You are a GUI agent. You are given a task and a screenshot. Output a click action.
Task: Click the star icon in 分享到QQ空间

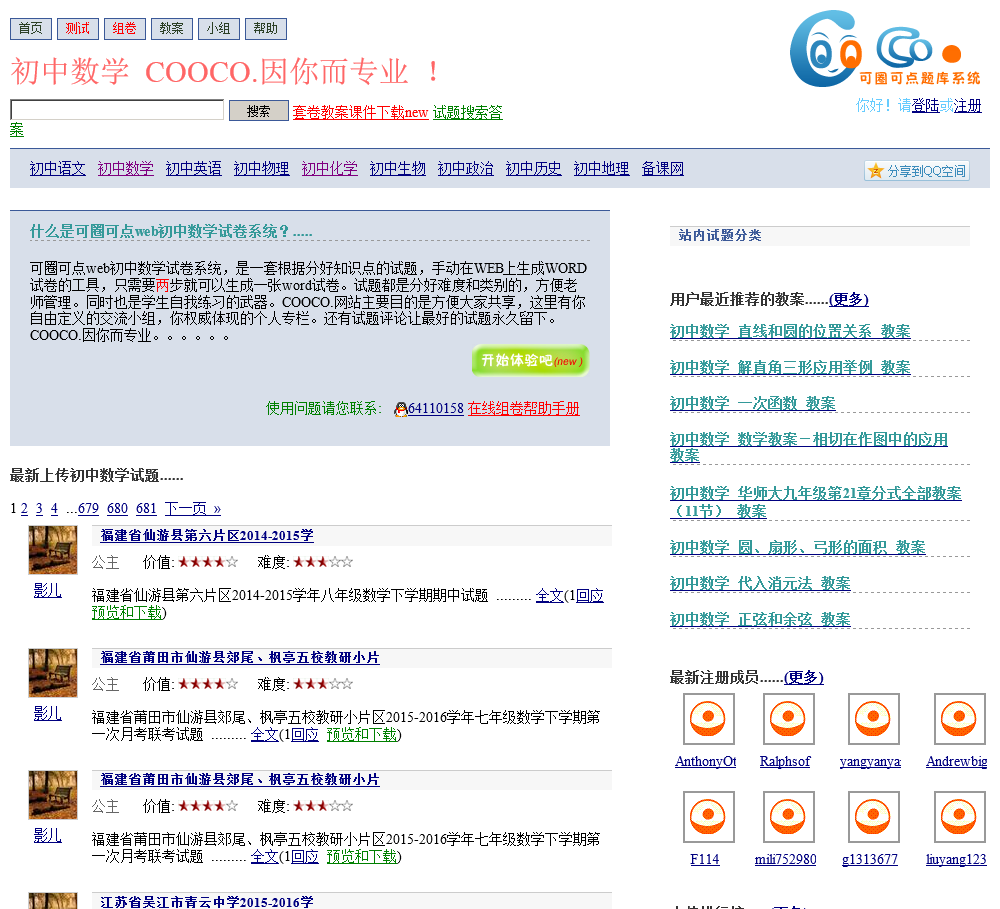[x=876, y=171]
